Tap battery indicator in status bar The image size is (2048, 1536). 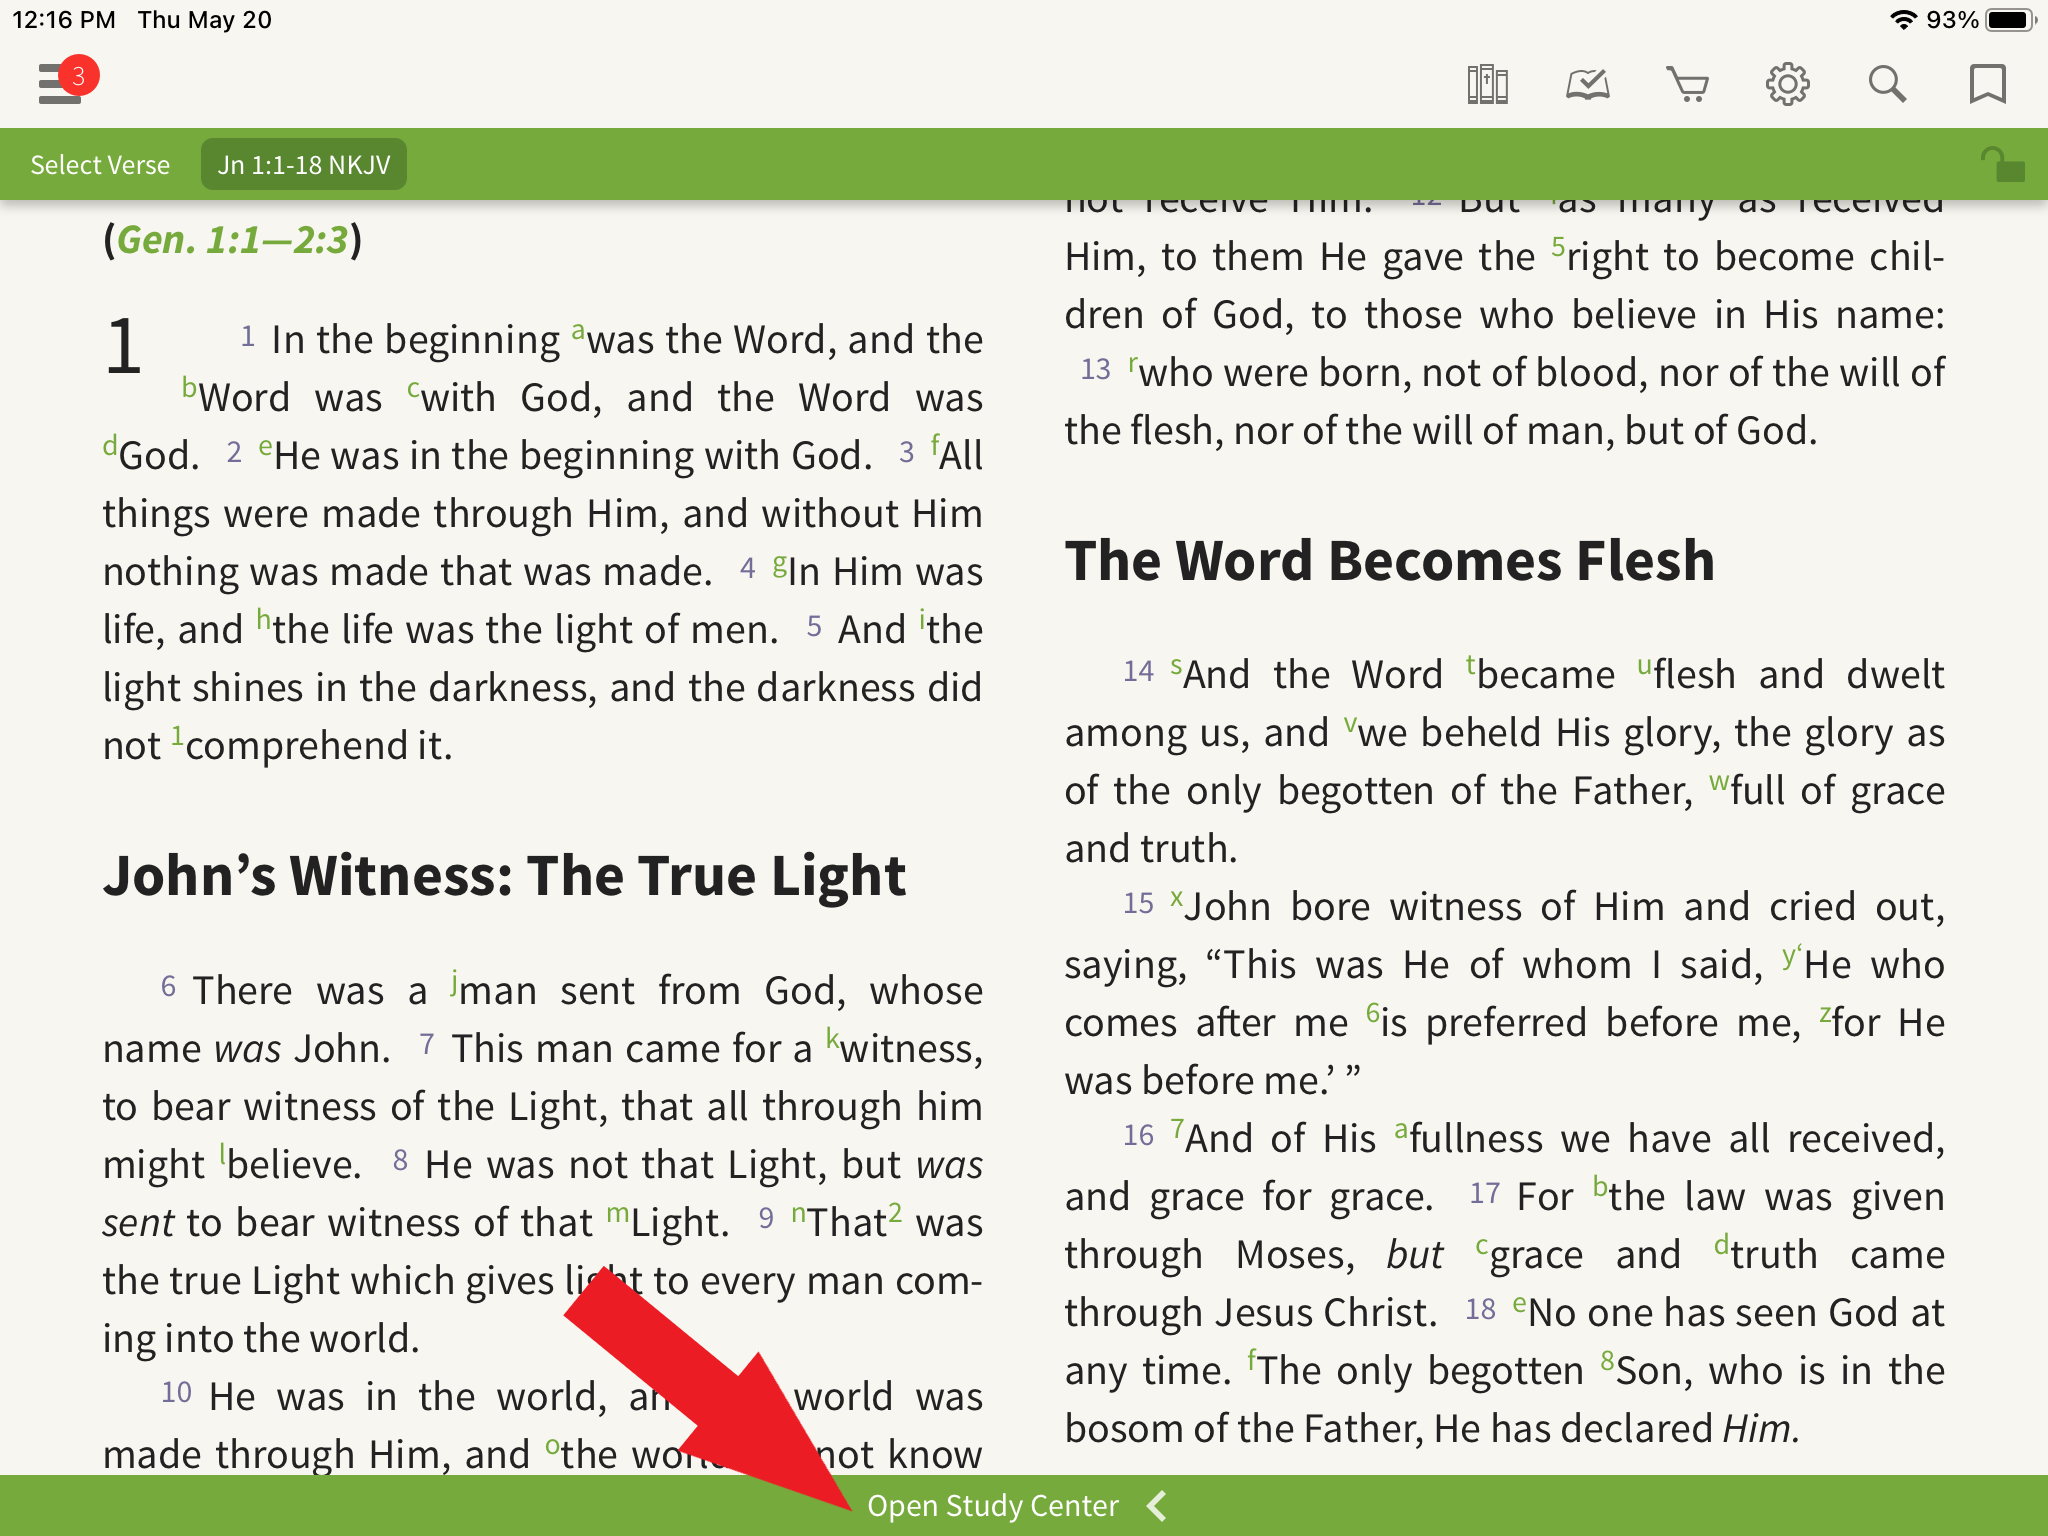click(2011, 20)
